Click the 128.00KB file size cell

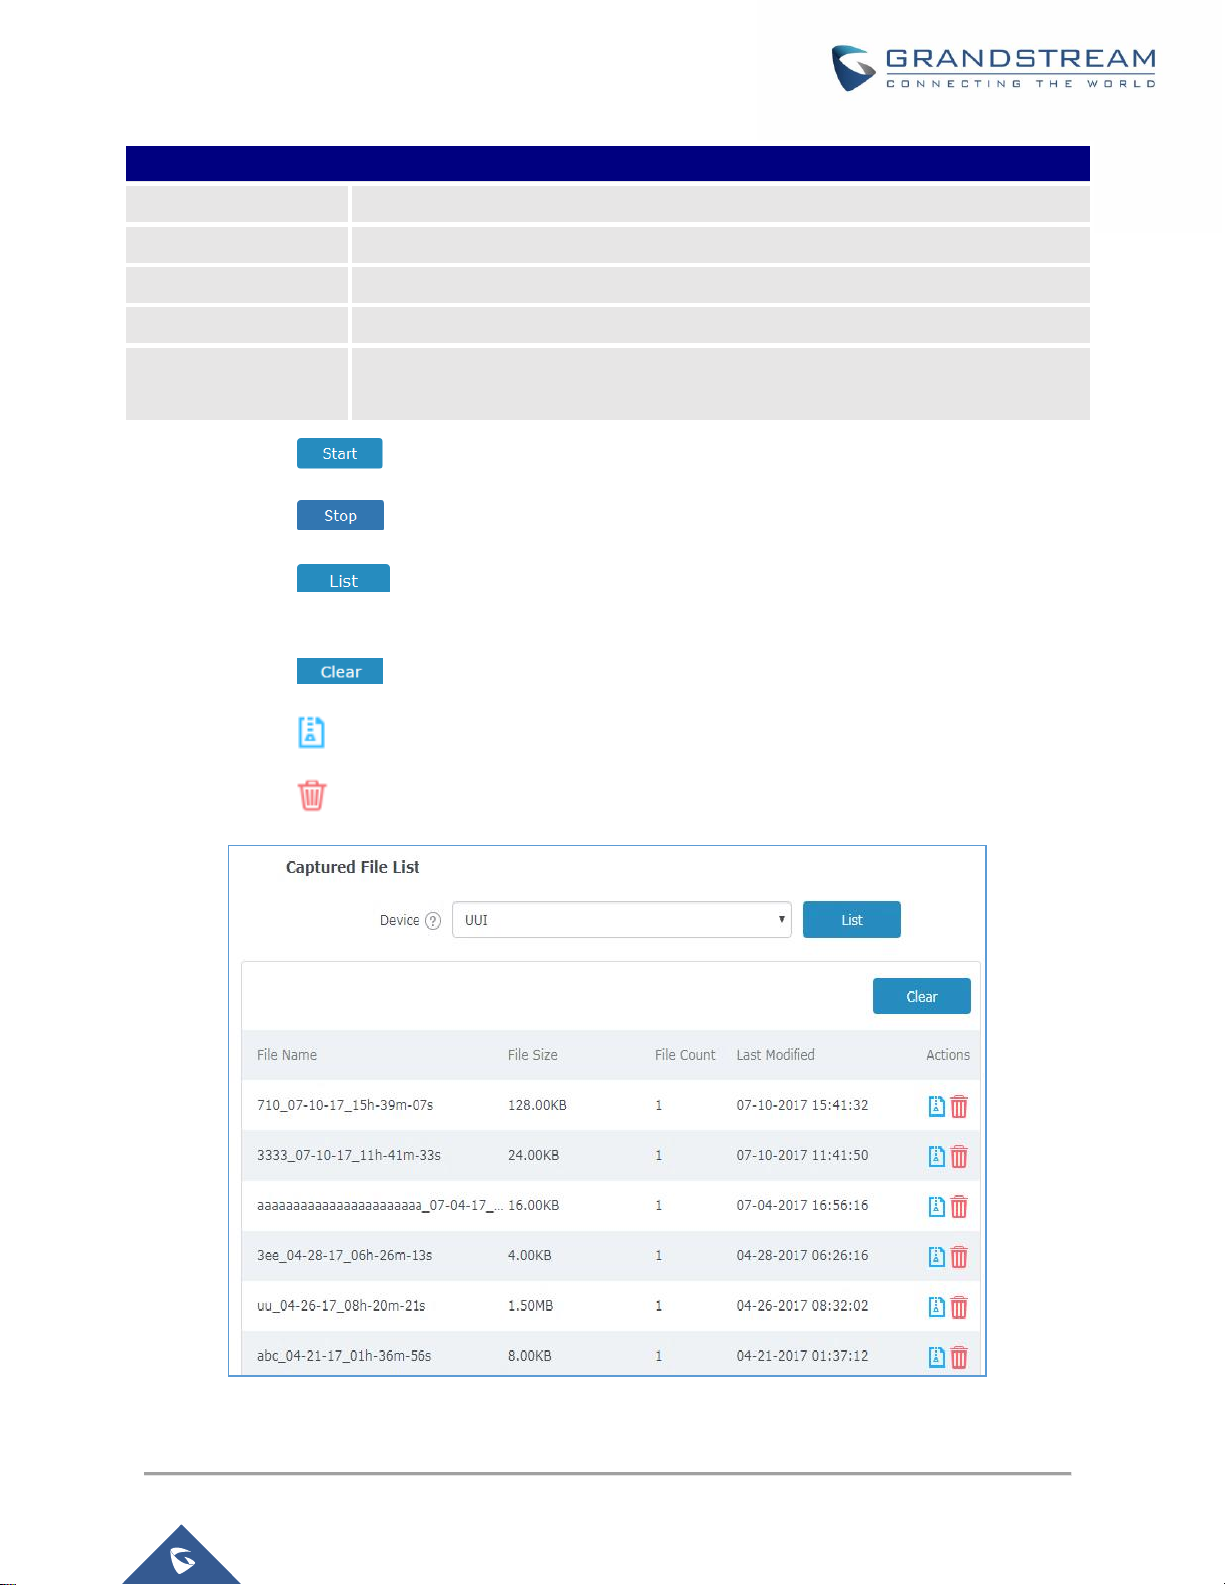[537, 1105]
